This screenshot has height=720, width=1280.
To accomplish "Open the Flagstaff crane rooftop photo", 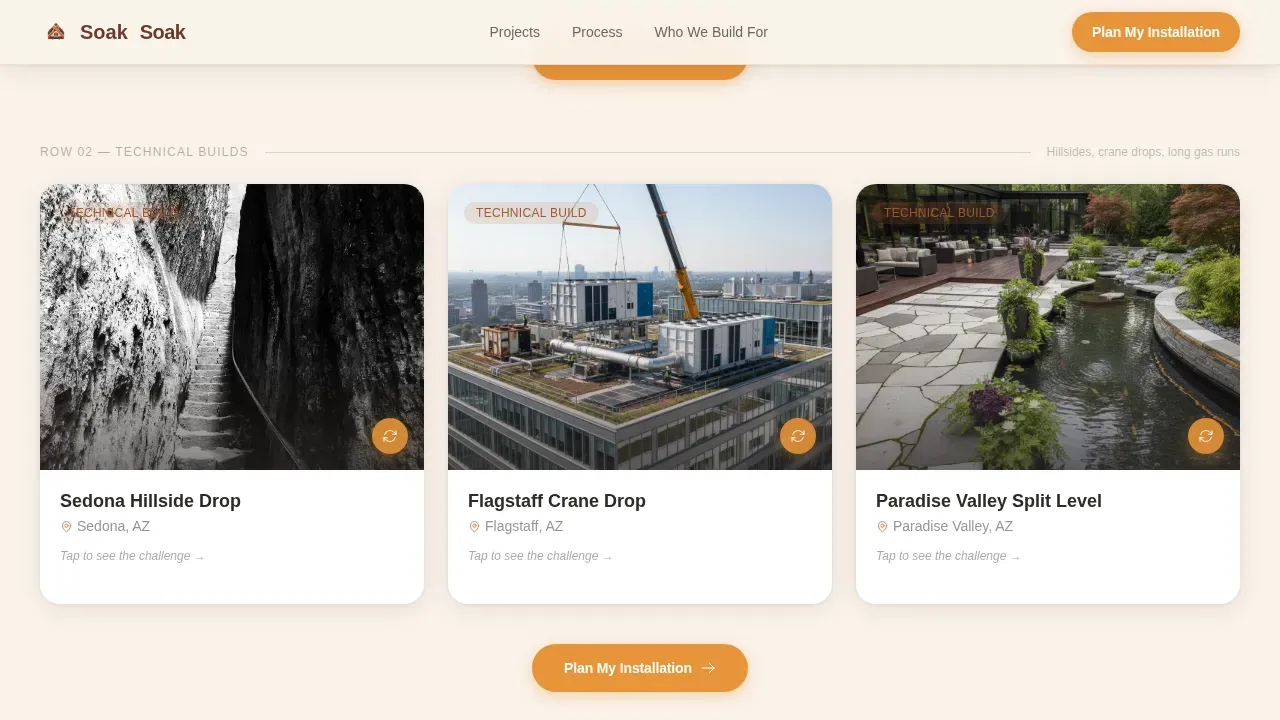I will (640, 327).
